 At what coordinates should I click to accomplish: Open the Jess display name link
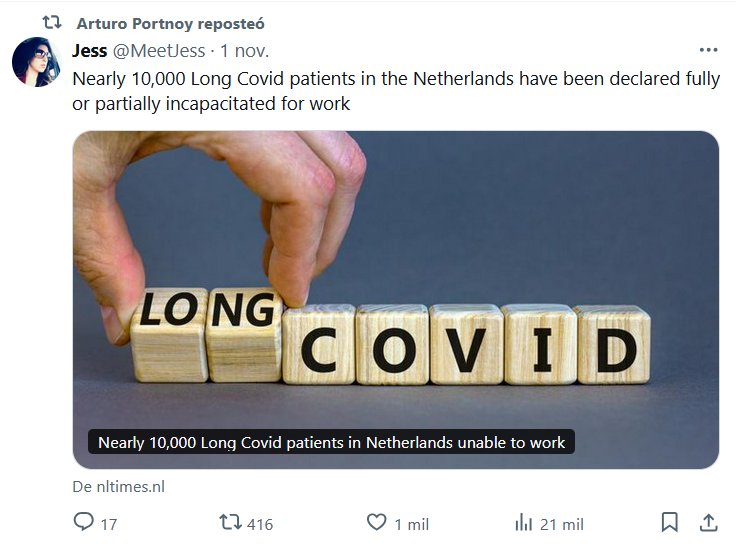pos(90,50)
